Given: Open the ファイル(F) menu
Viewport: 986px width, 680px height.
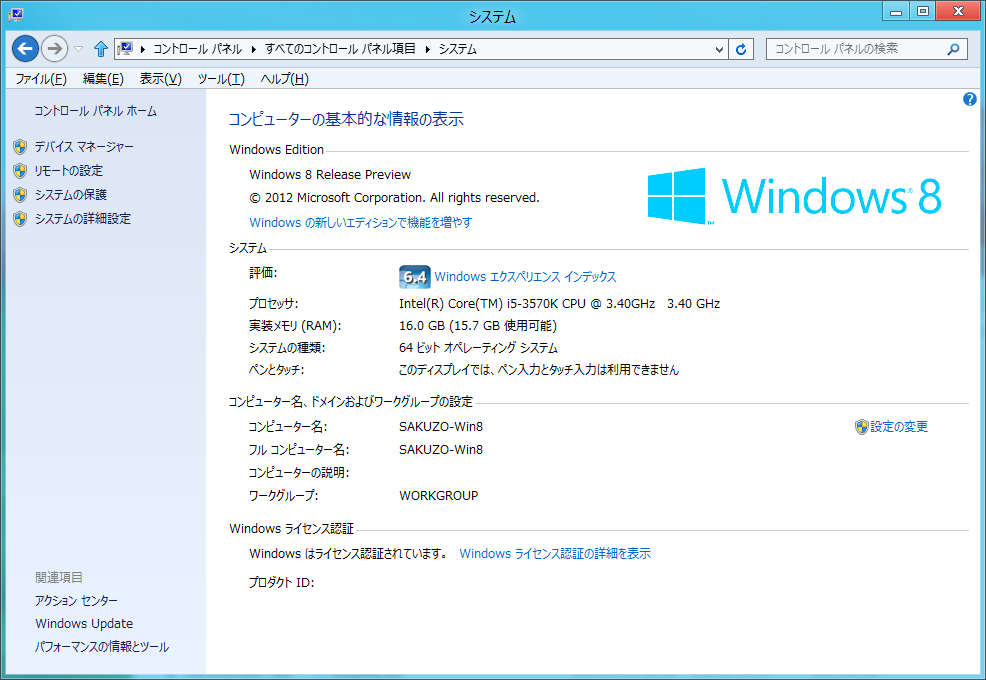Looking at the screenshot, I should pos(41,79).
